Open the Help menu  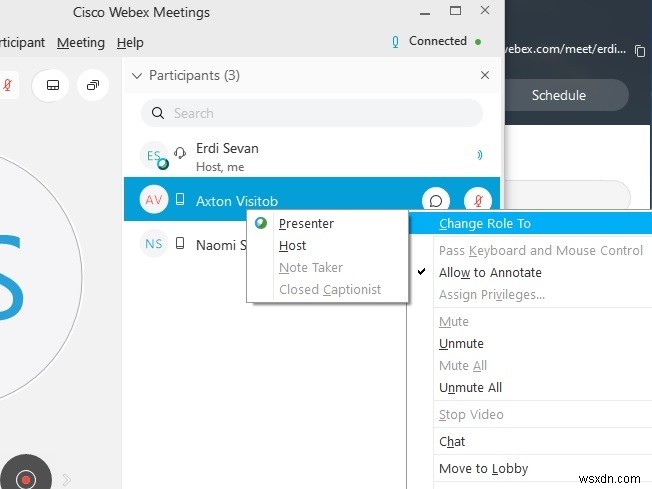coord(130,43)
